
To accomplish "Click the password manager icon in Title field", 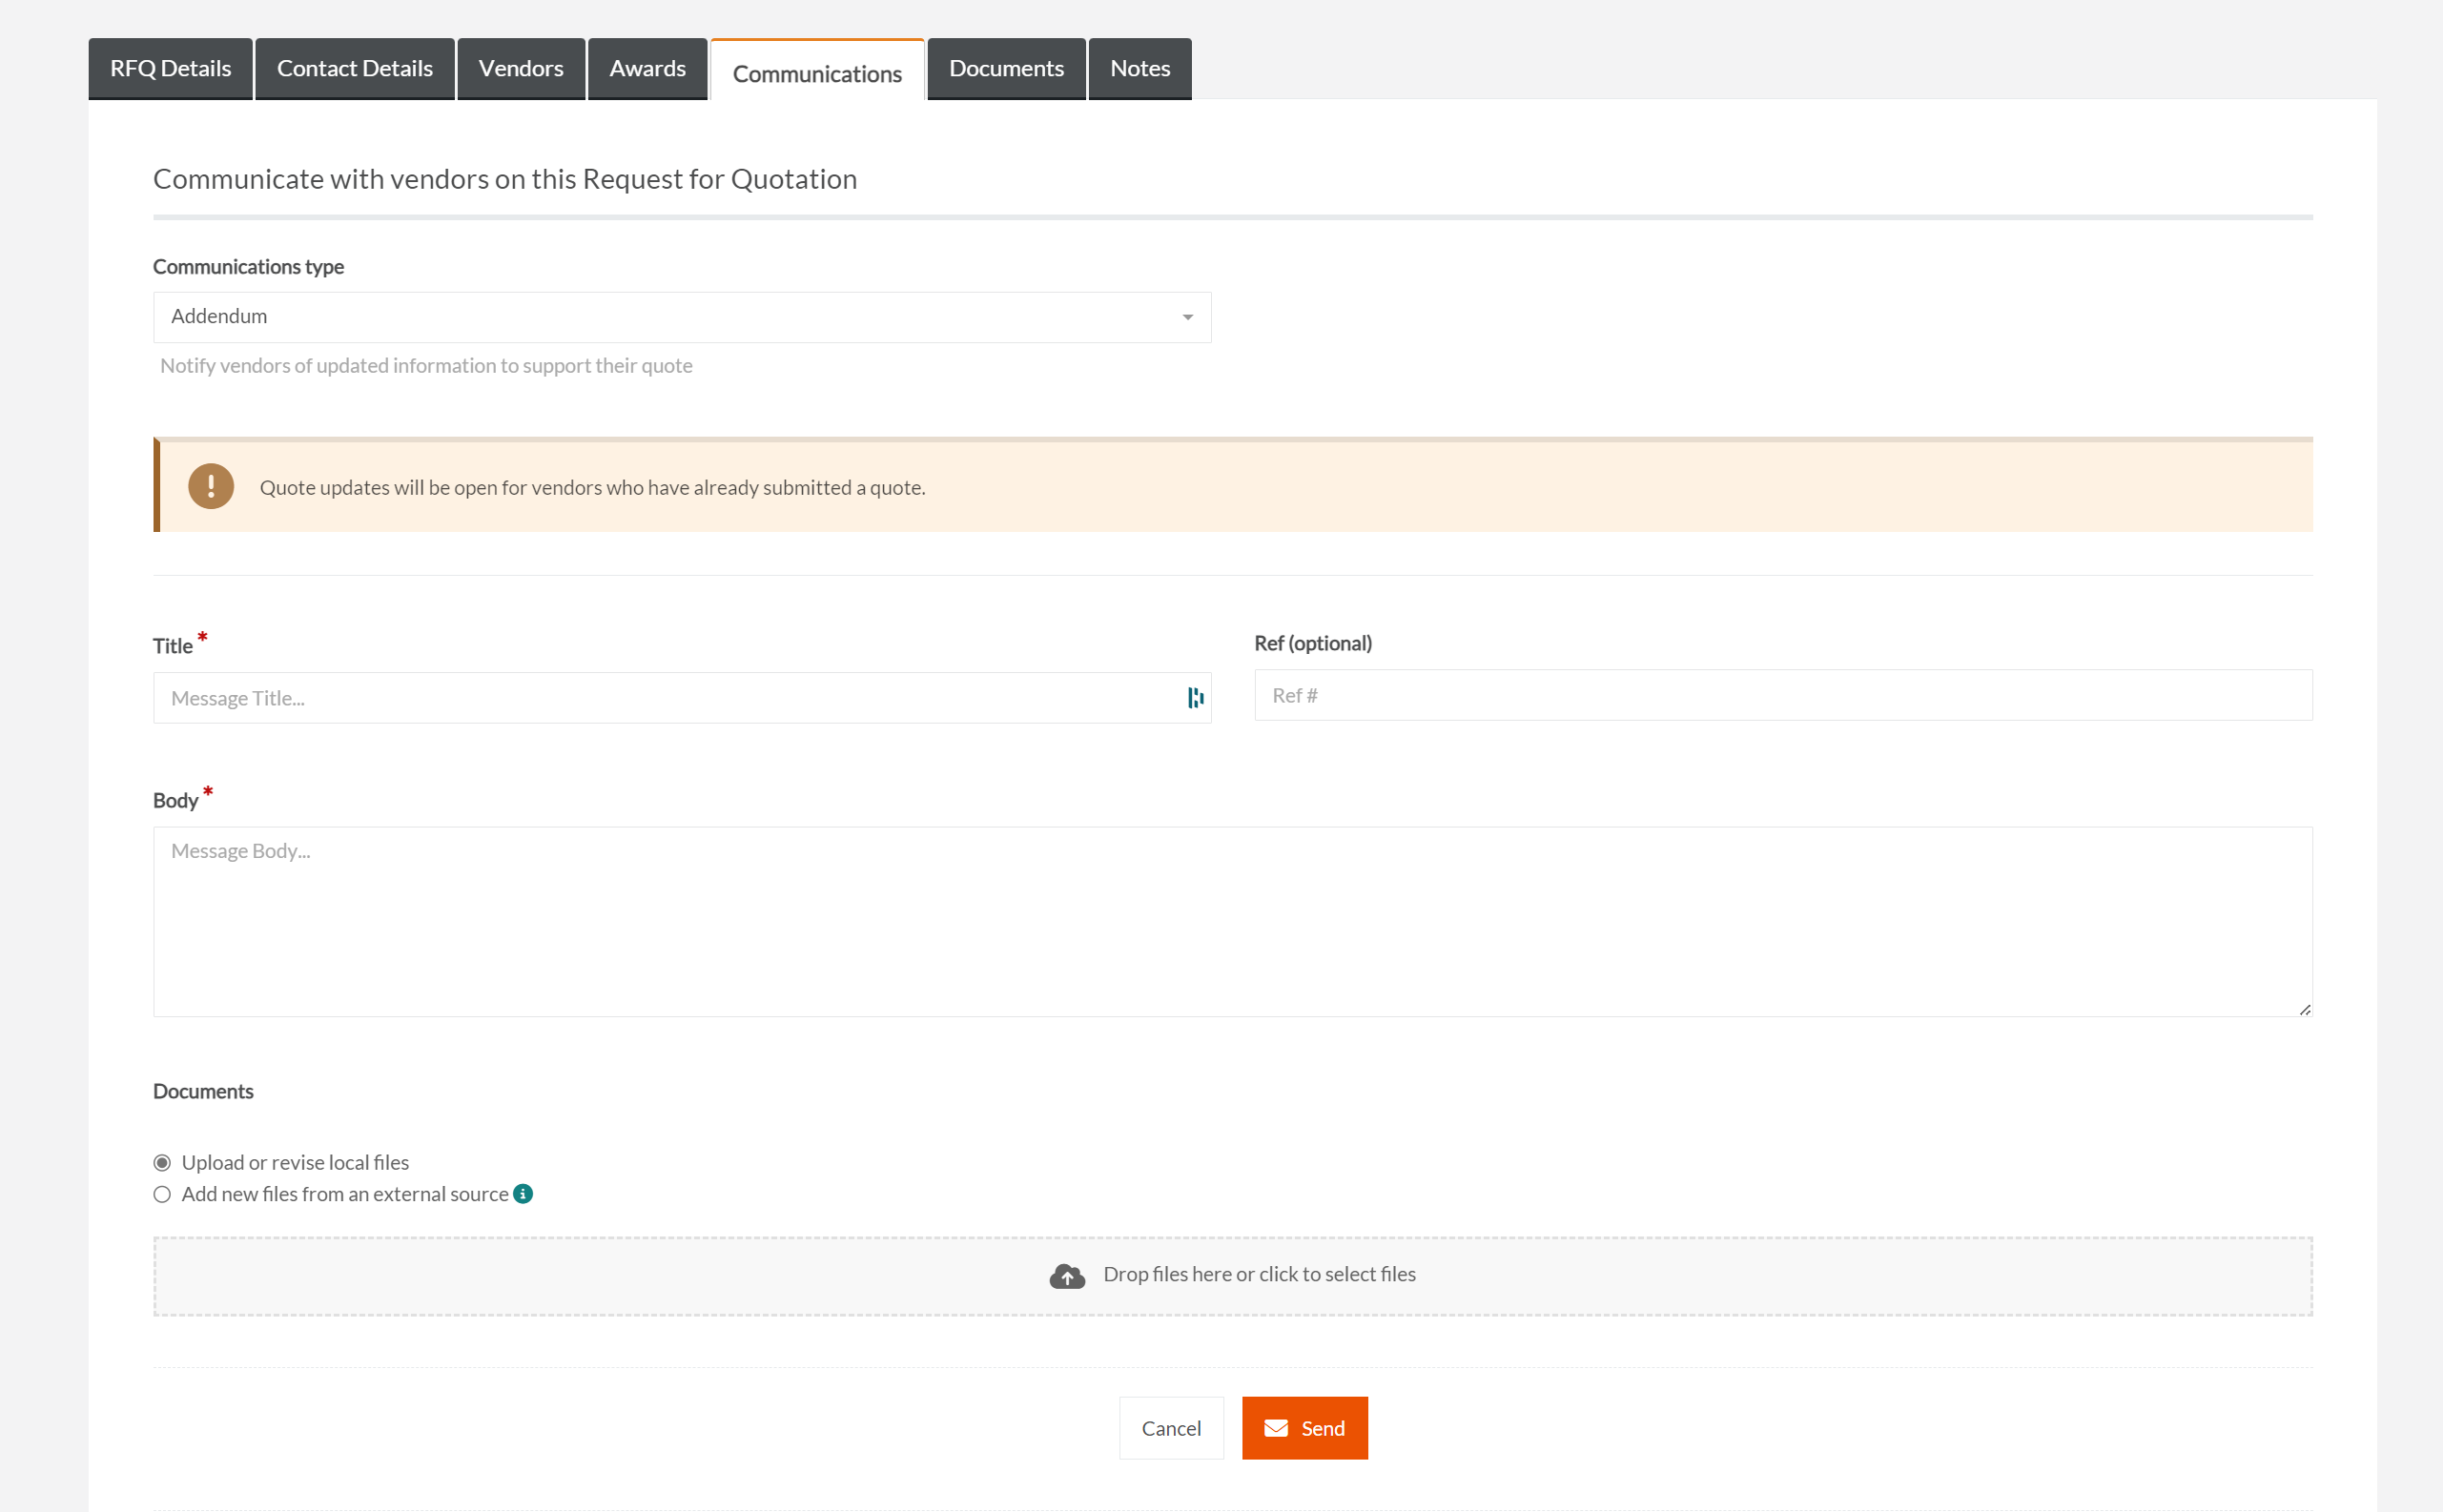I will coord(1195,698).
